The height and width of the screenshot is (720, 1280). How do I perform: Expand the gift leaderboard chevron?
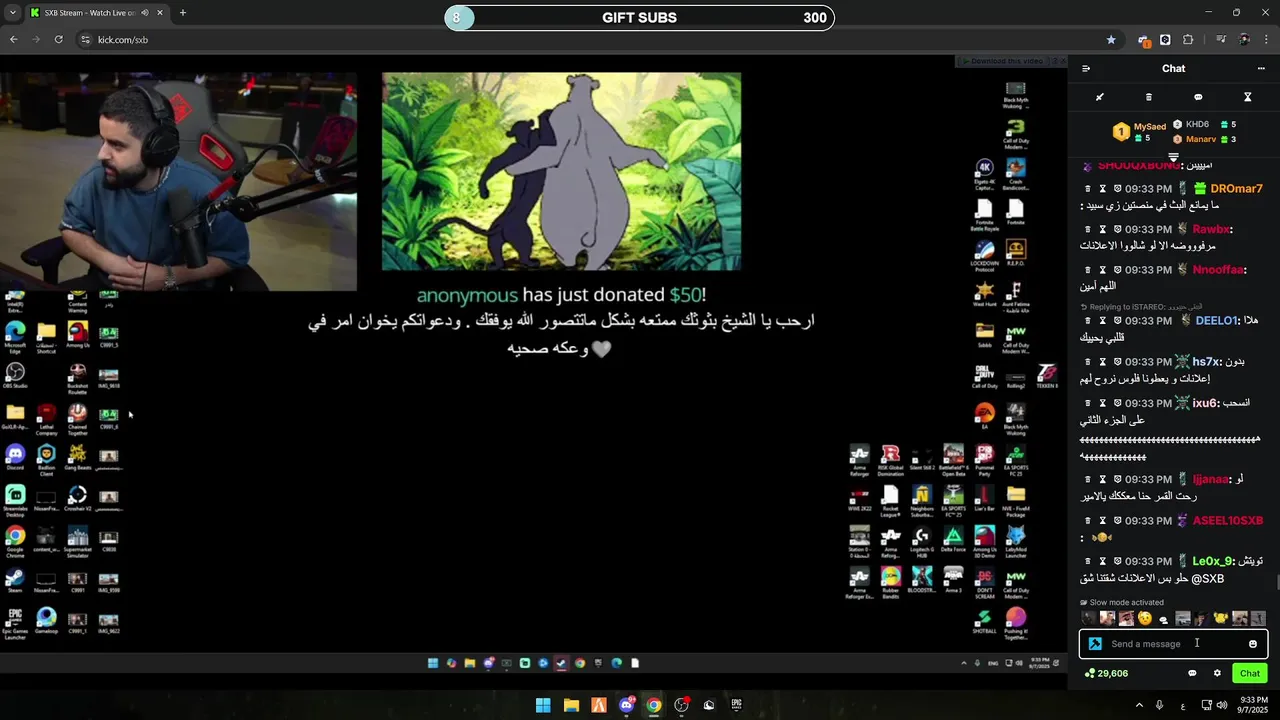[1173, 157]
